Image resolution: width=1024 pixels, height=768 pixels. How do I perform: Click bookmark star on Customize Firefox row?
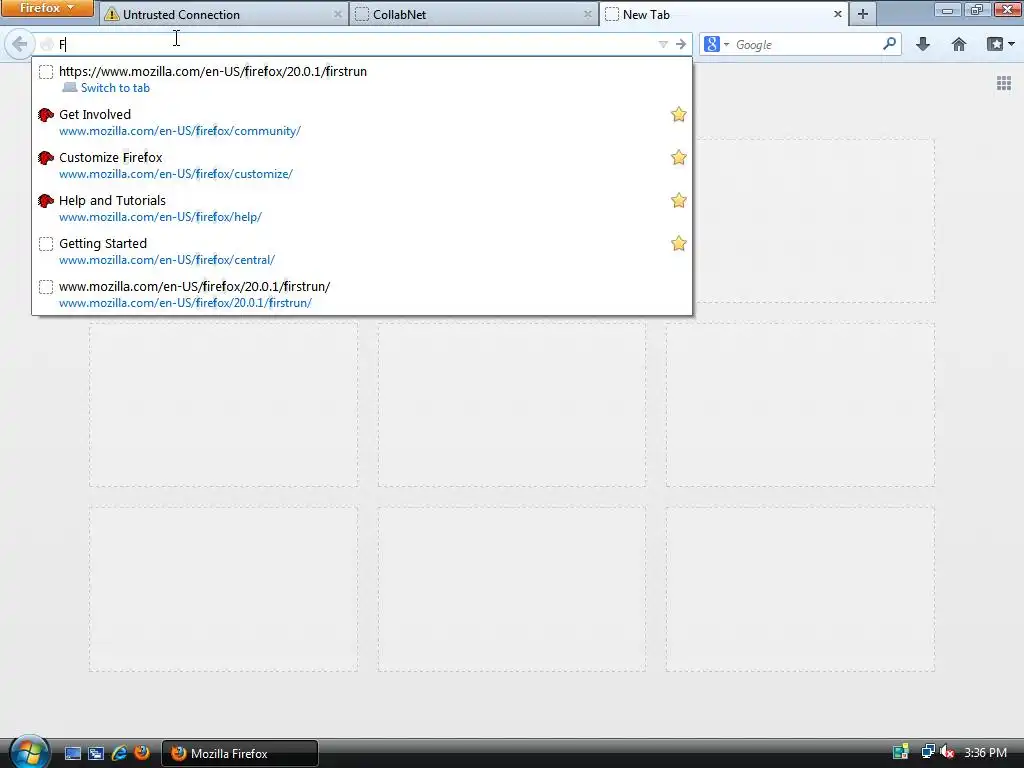[x=679, y=157]
